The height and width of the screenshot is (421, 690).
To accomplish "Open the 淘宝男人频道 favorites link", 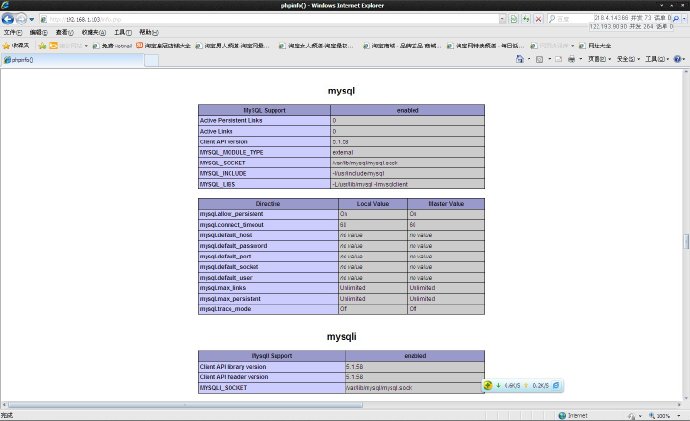I will (232, 46).
